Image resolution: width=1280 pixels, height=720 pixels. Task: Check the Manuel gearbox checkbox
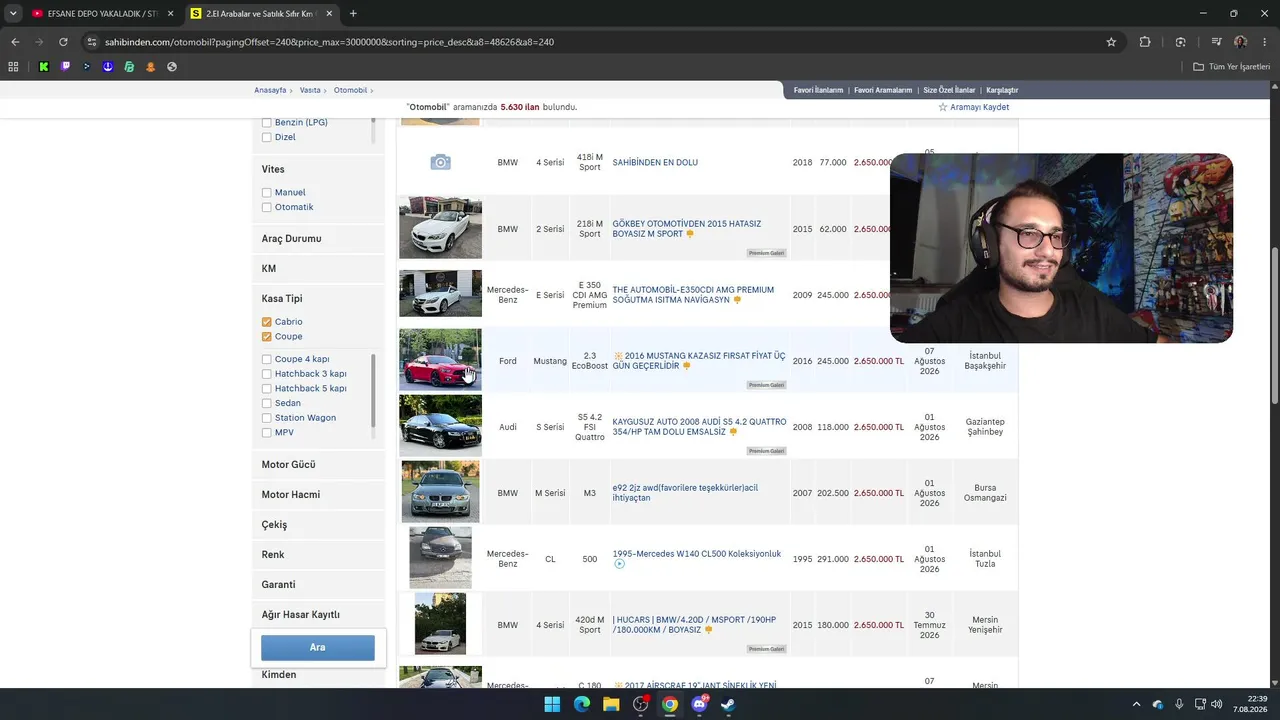click(267, 193)
